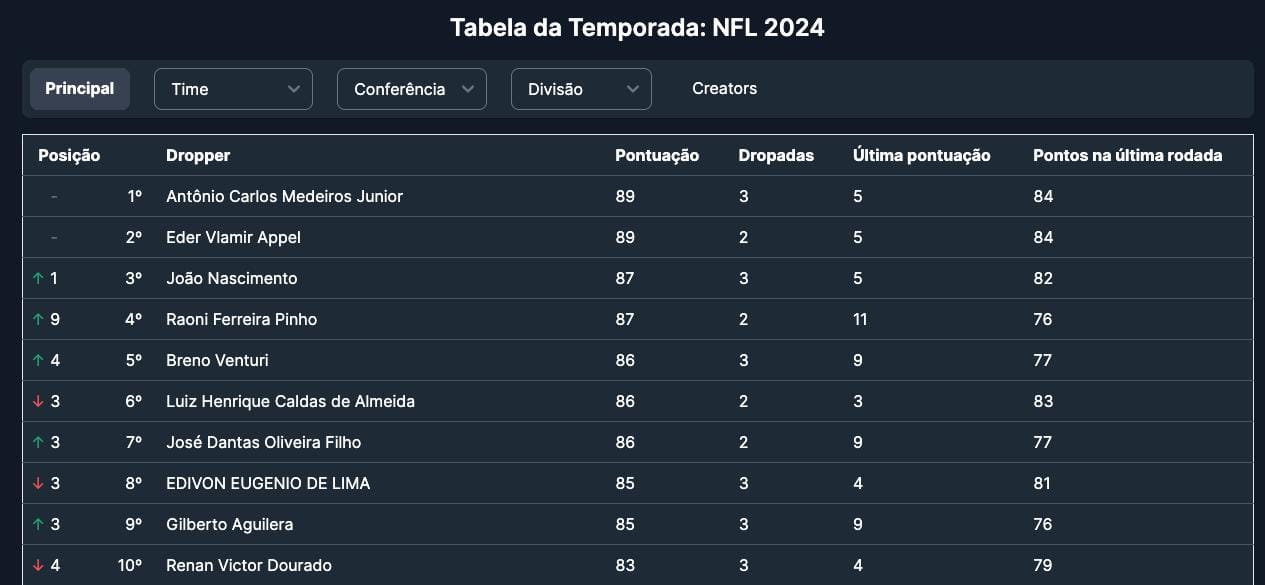Click the Dropper column header

[198, 156]
